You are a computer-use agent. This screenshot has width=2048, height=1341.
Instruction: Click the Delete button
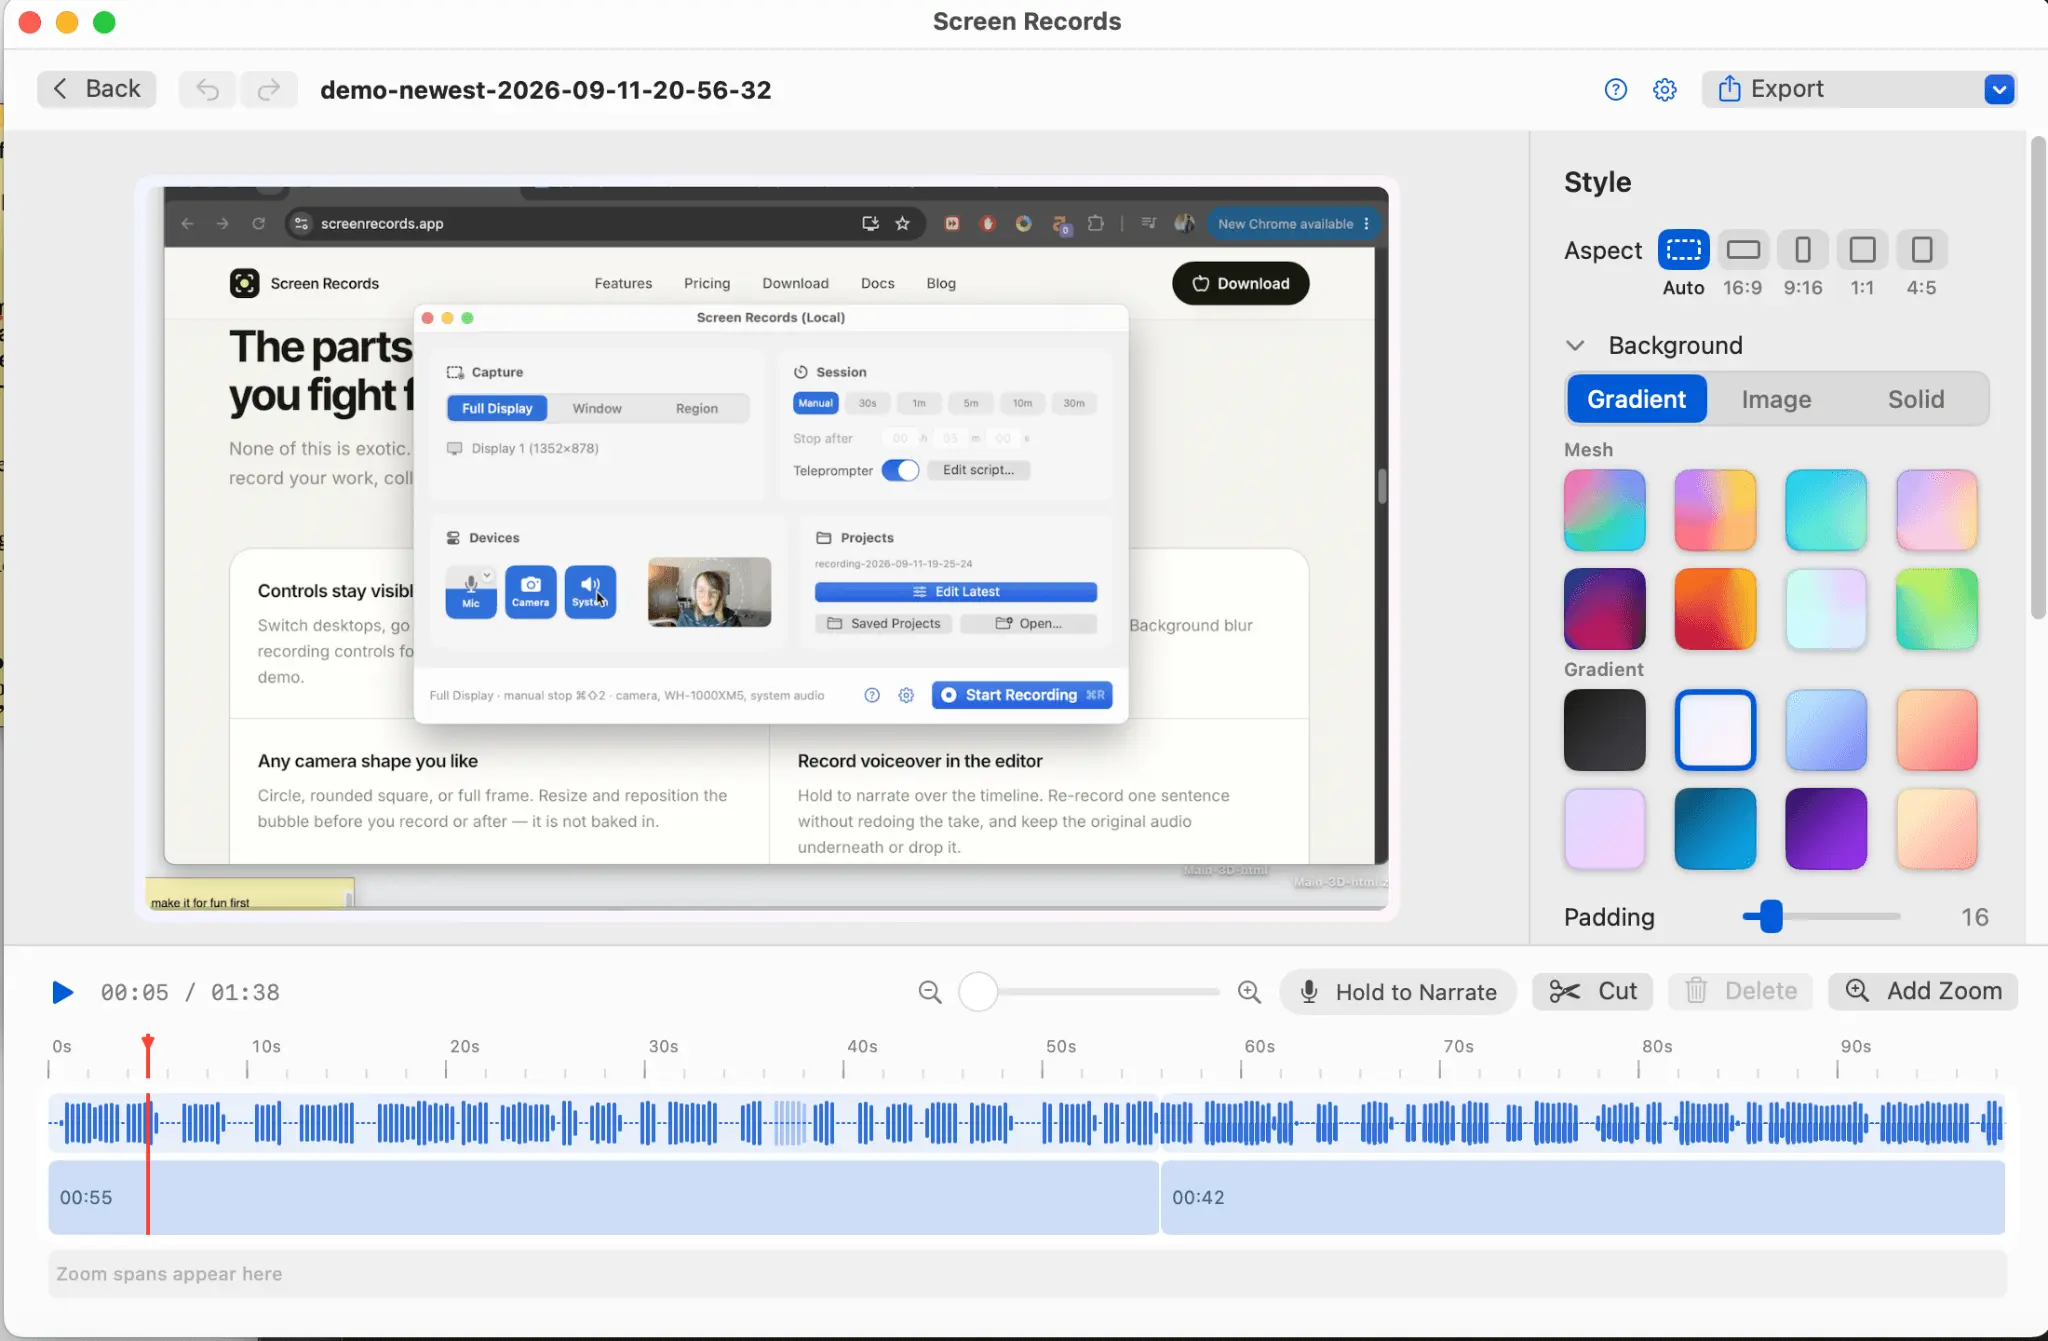(x=1740, y=991)
